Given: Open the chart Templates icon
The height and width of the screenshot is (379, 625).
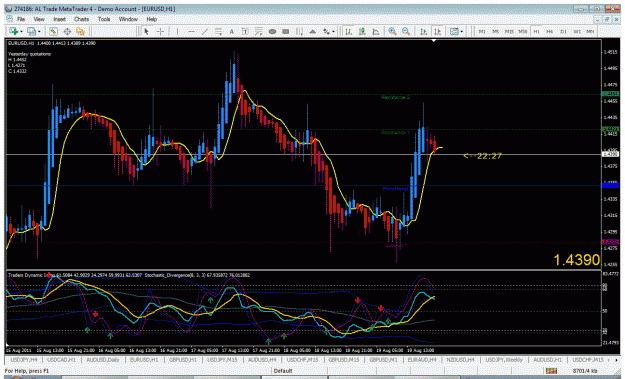Looking at the screenshot, I should (454, 31).
